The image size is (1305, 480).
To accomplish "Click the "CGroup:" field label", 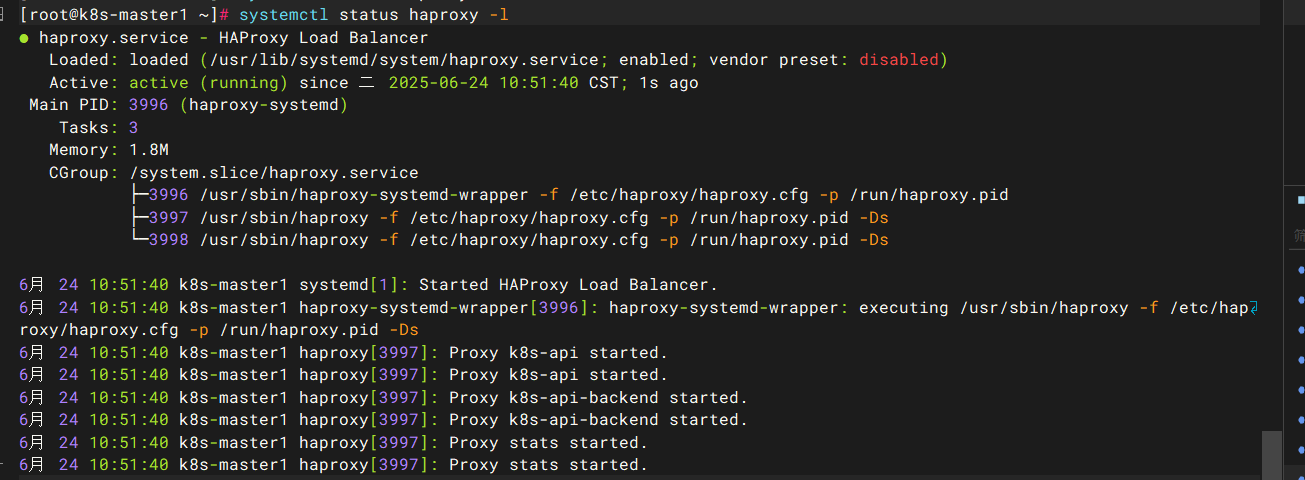I will [84, 173].
